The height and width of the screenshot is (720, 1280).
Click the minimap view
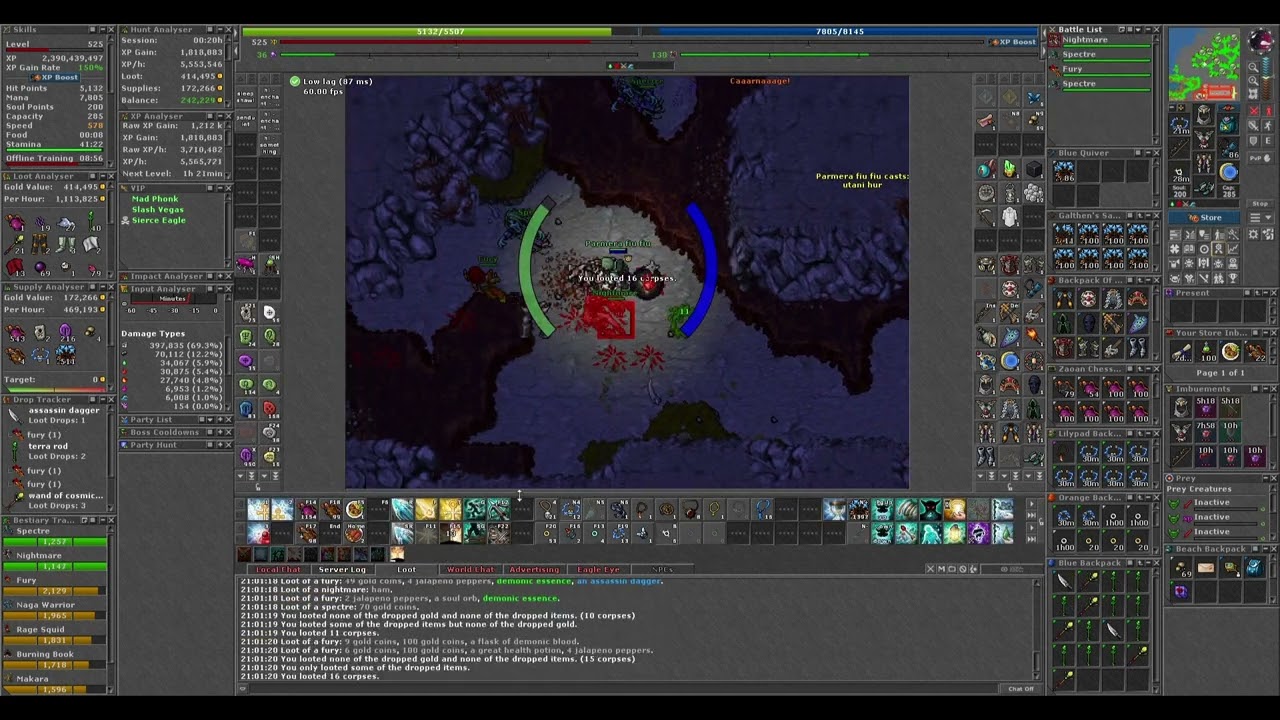point(1204,64)
